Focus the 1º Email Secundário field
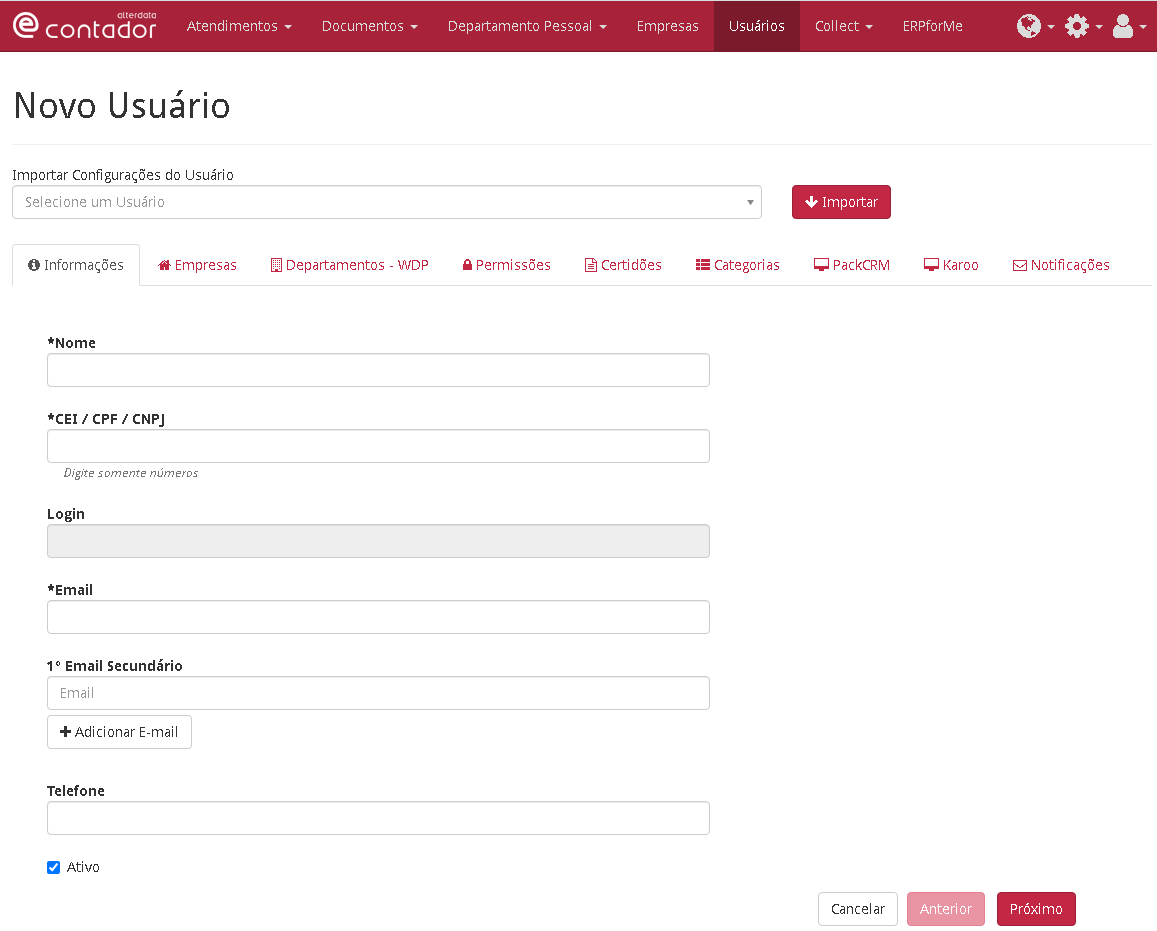This screenshot has width=1157, height=931. (x=379, y=693)
